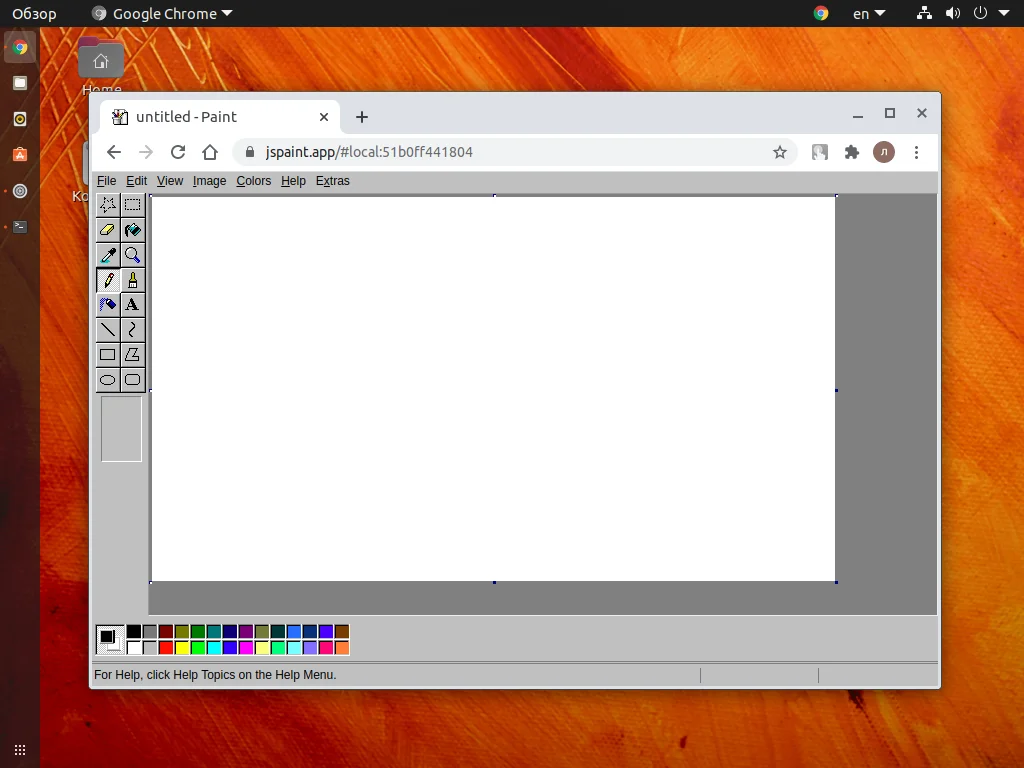
Task: Choose the Polygon tool
Action: pos(132,354)
